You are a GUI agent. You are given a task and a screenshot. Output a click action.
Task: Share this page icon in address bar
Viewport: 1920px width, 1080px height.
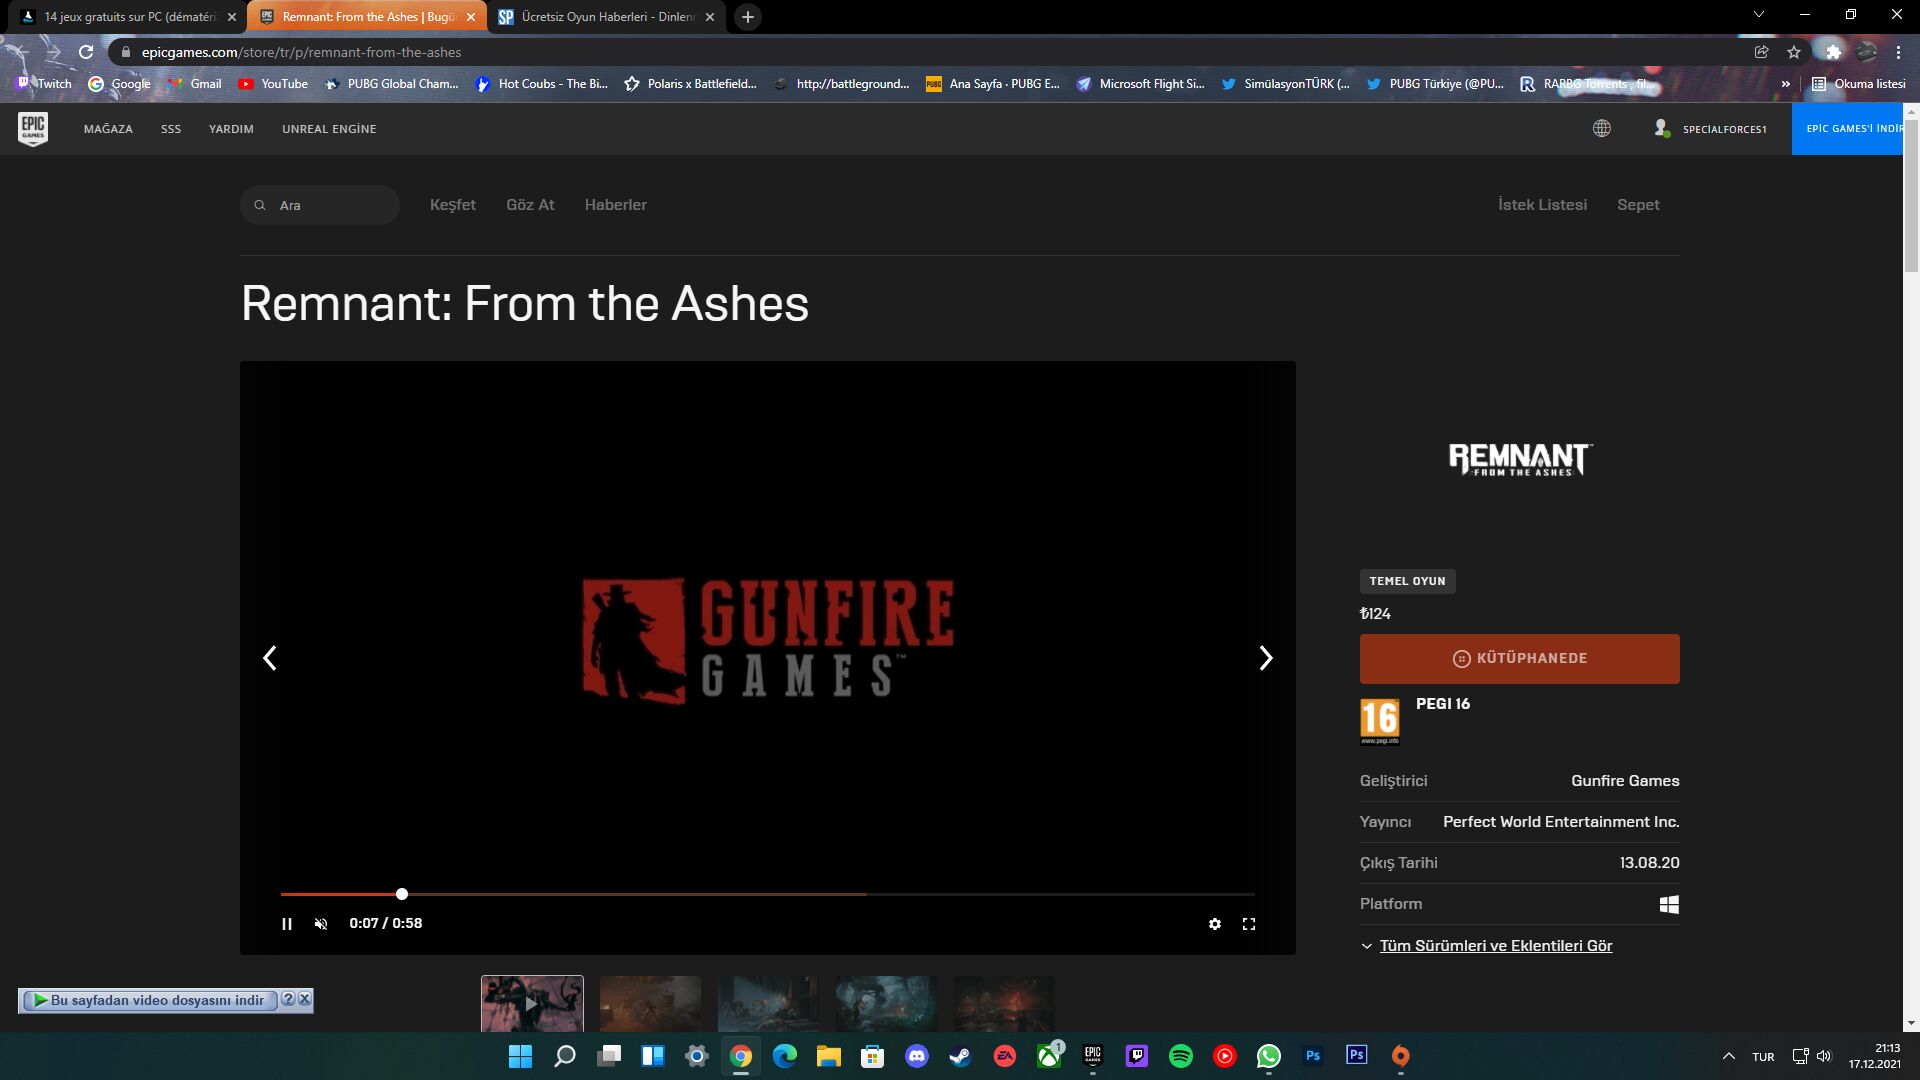point(1762,52)
